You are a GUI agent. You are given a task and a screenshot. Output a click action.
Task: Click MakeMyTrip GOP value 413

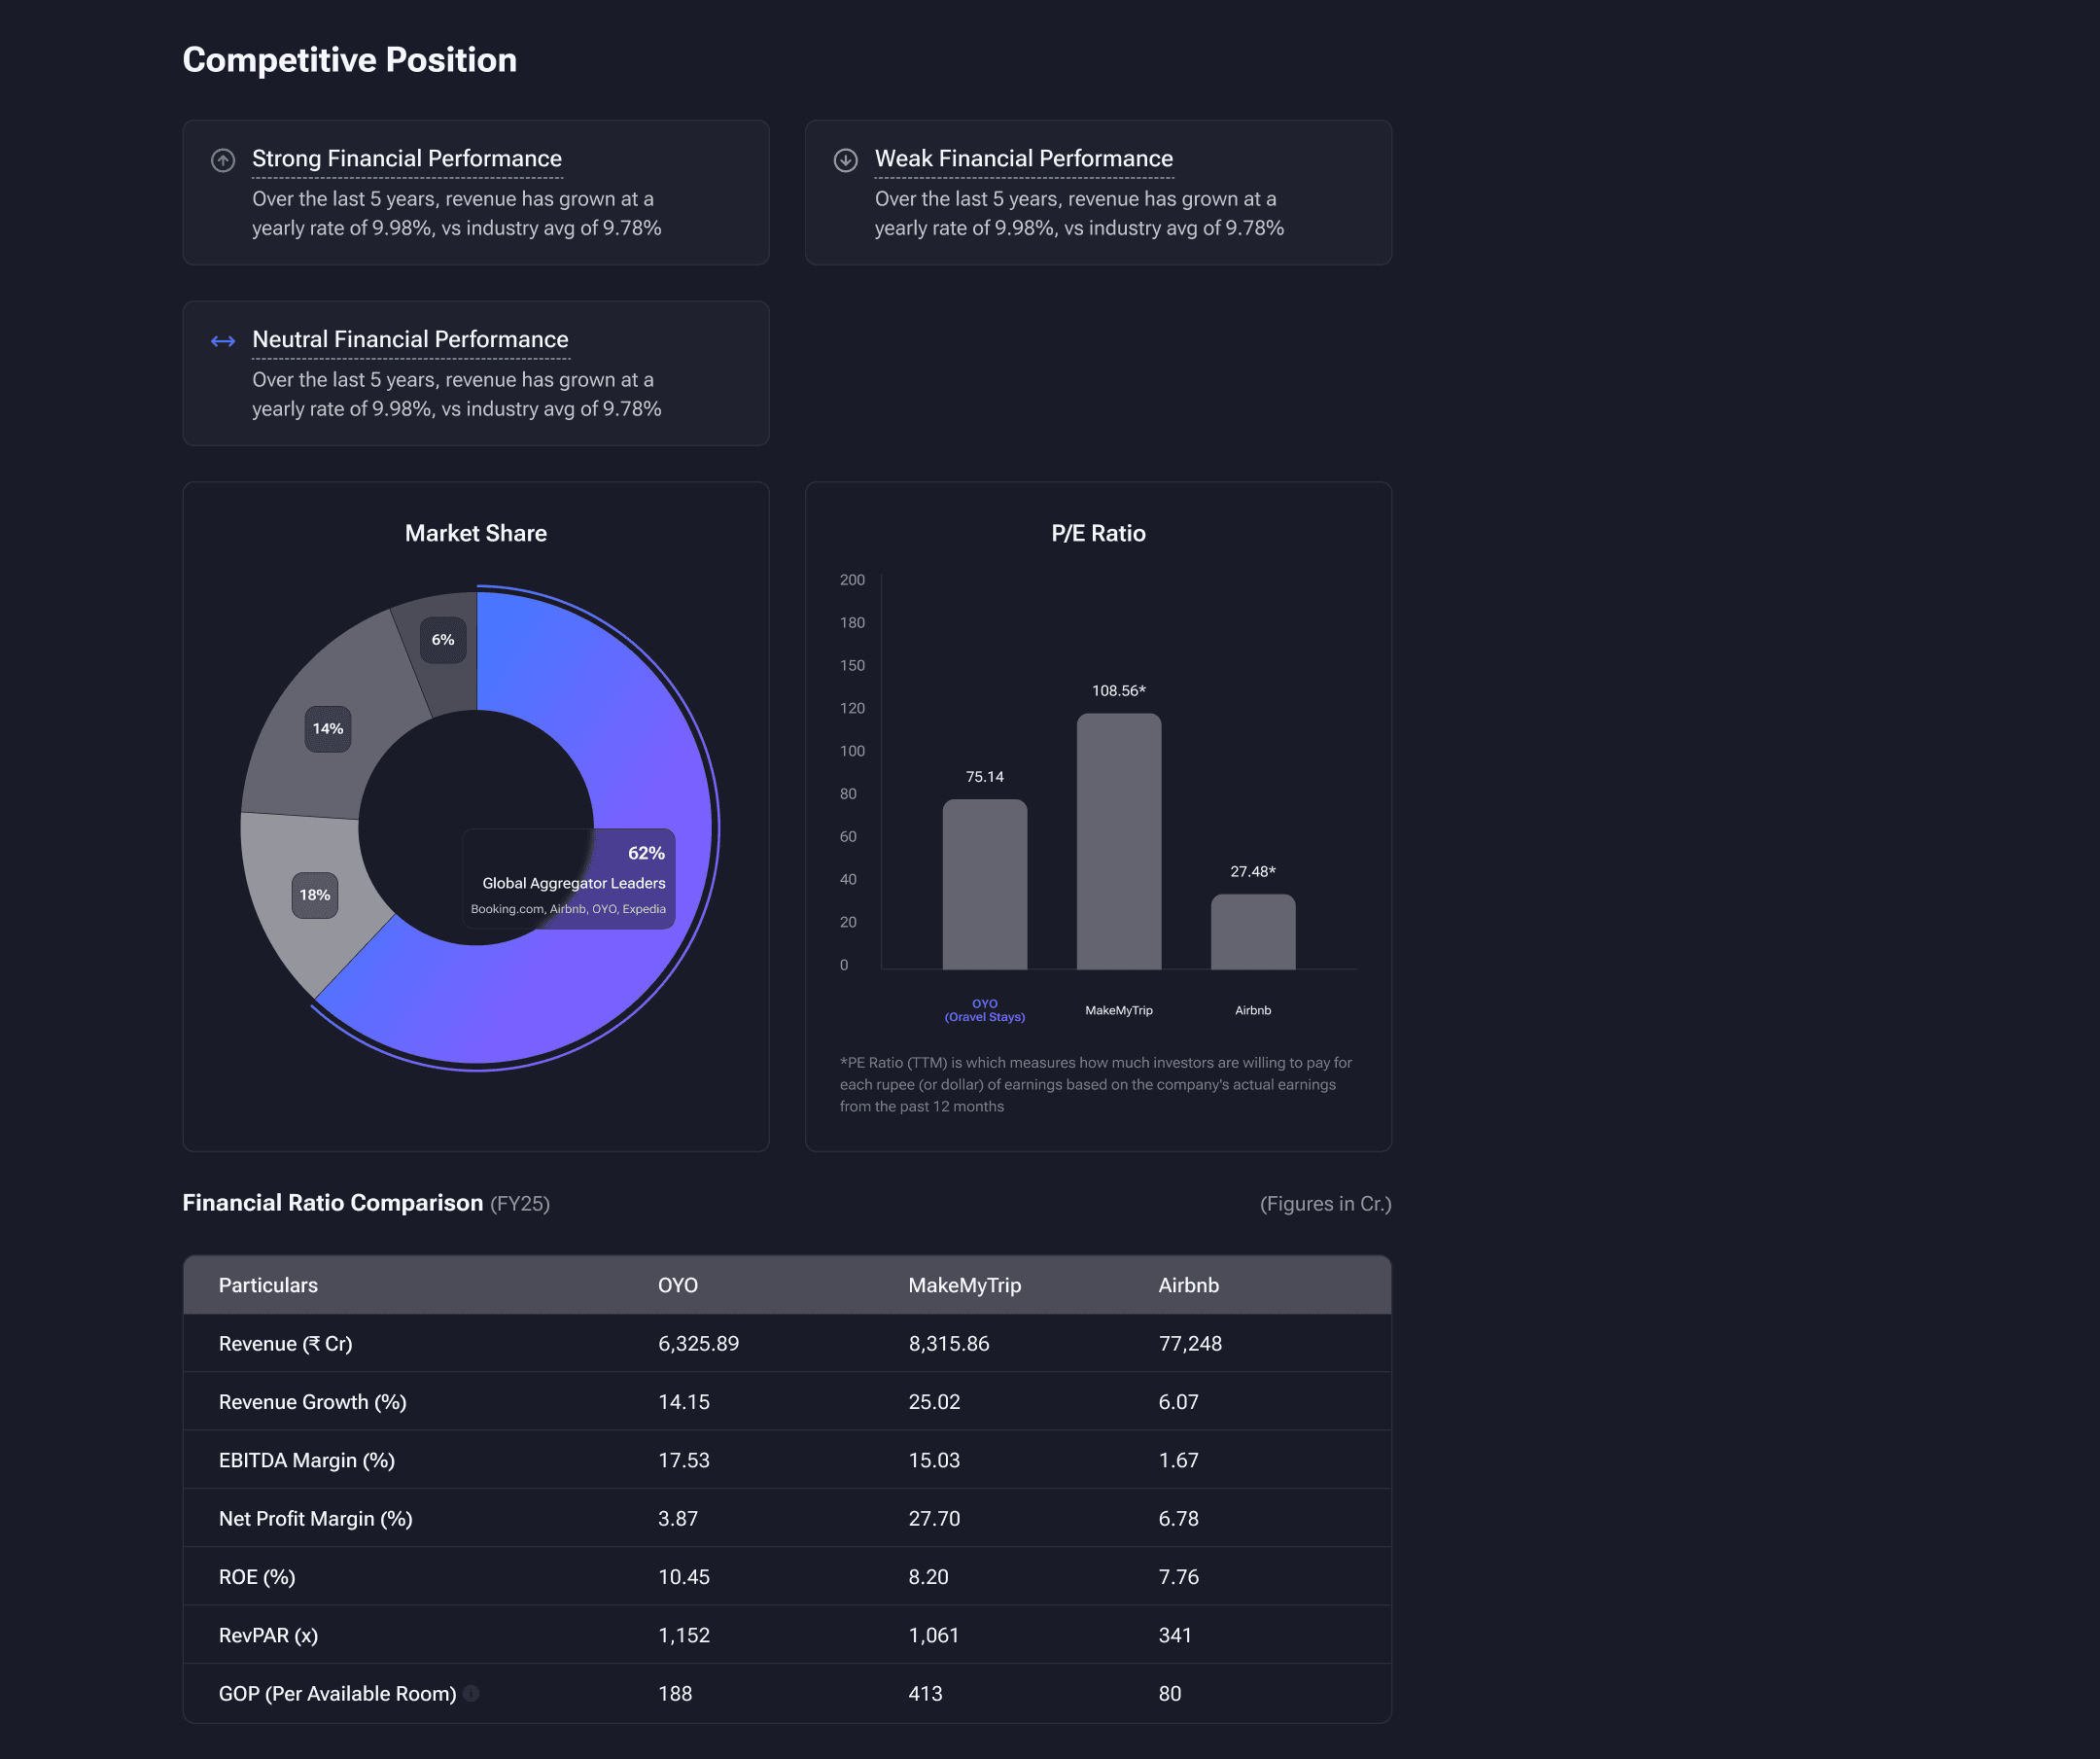pos(925,1693)
